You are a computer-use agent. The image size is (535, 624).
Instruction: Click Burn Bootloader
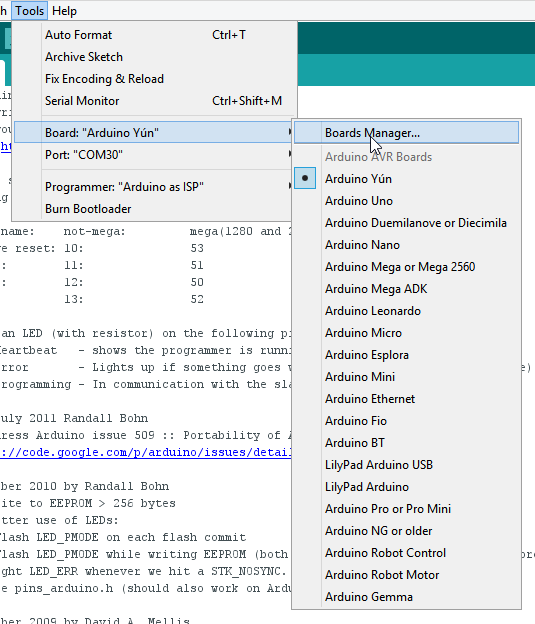[x=153, y=209]
